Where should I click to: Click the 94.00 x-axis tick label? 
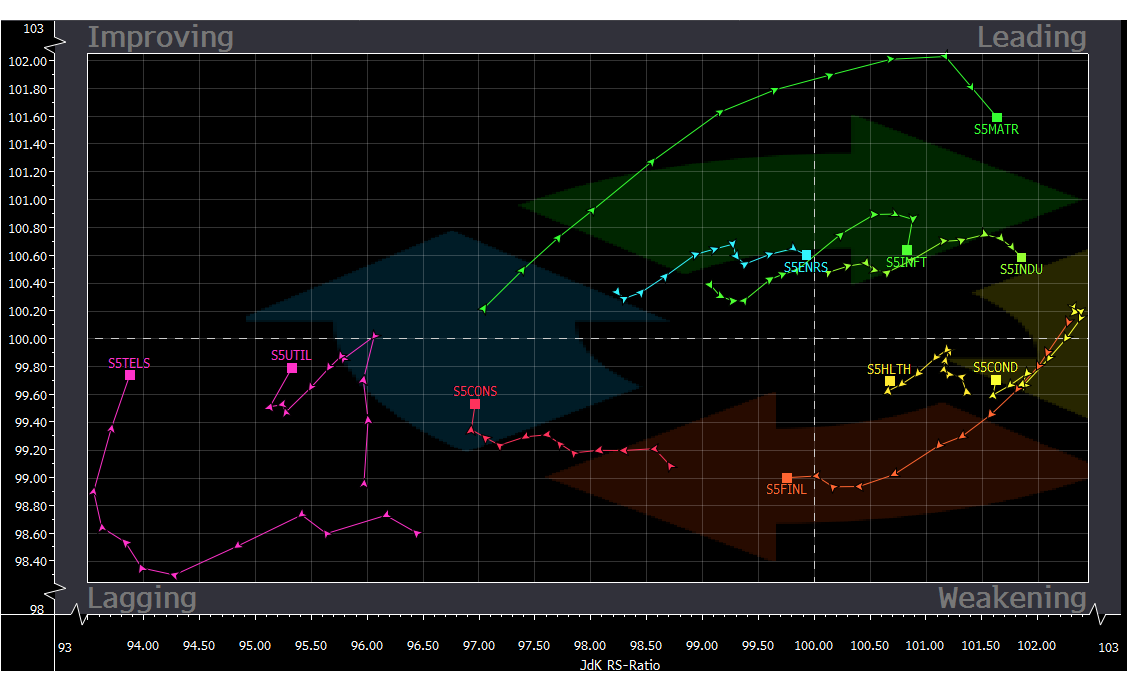point(143,646)
